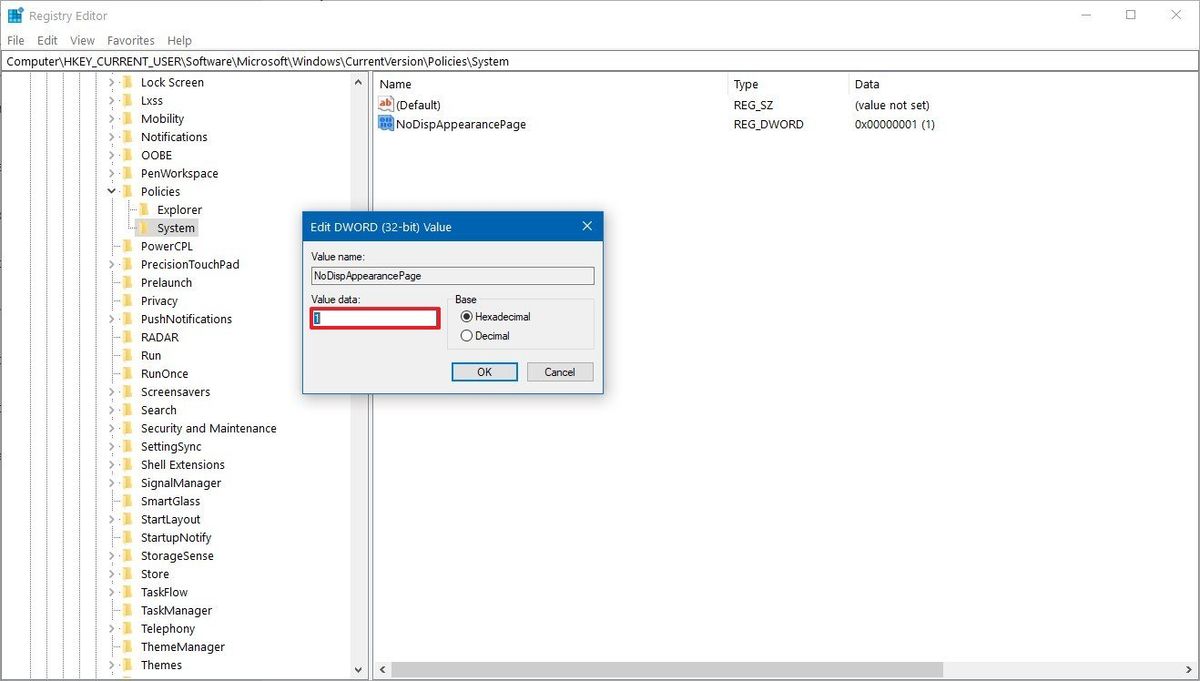The image size is (1200, 681).
Task: Expand the Privacy registry key
Action: (x=110, y=300)
